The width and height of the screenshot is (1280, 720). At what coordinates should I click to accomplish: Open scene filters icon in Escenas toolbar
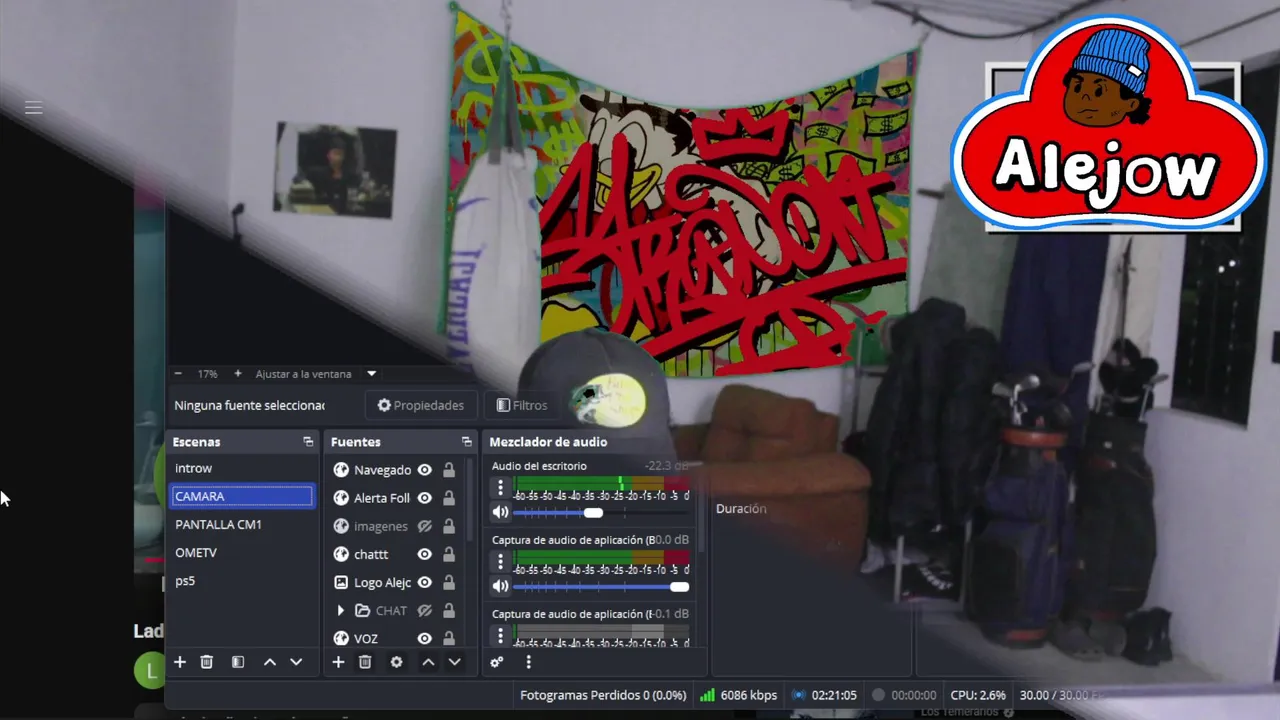[238, 662]
